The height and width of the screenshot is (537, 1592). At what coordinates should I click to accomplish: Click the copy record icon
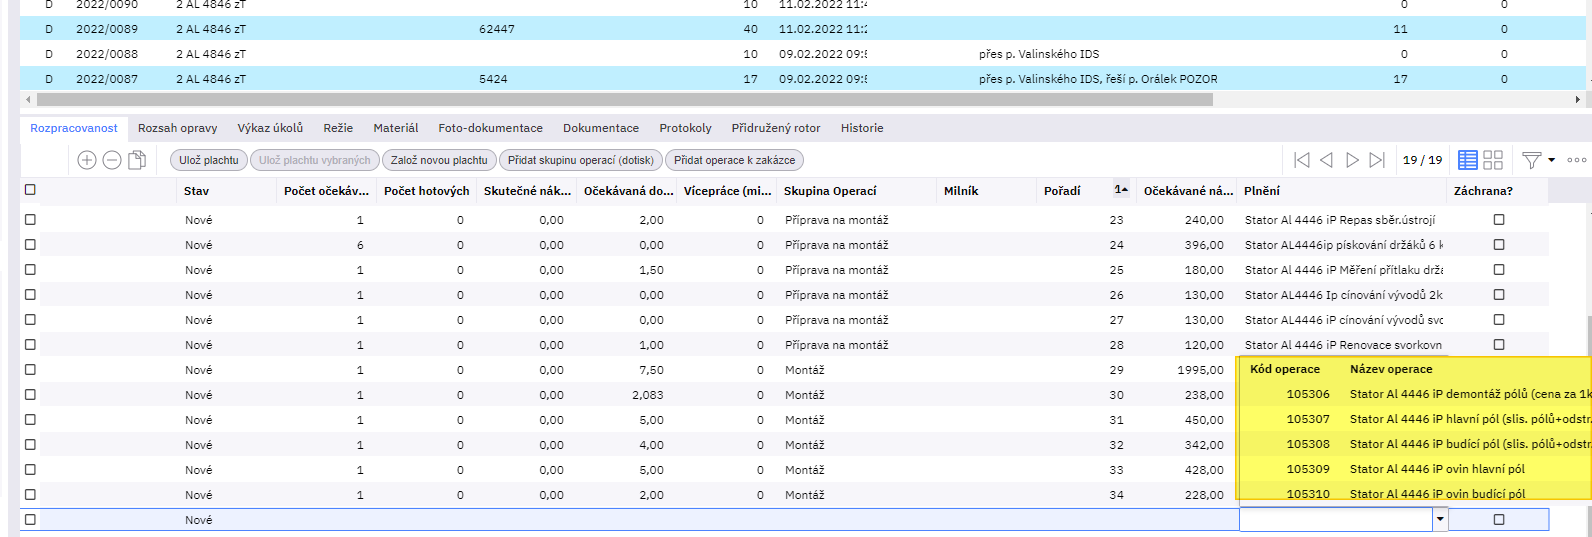[137, 160]
